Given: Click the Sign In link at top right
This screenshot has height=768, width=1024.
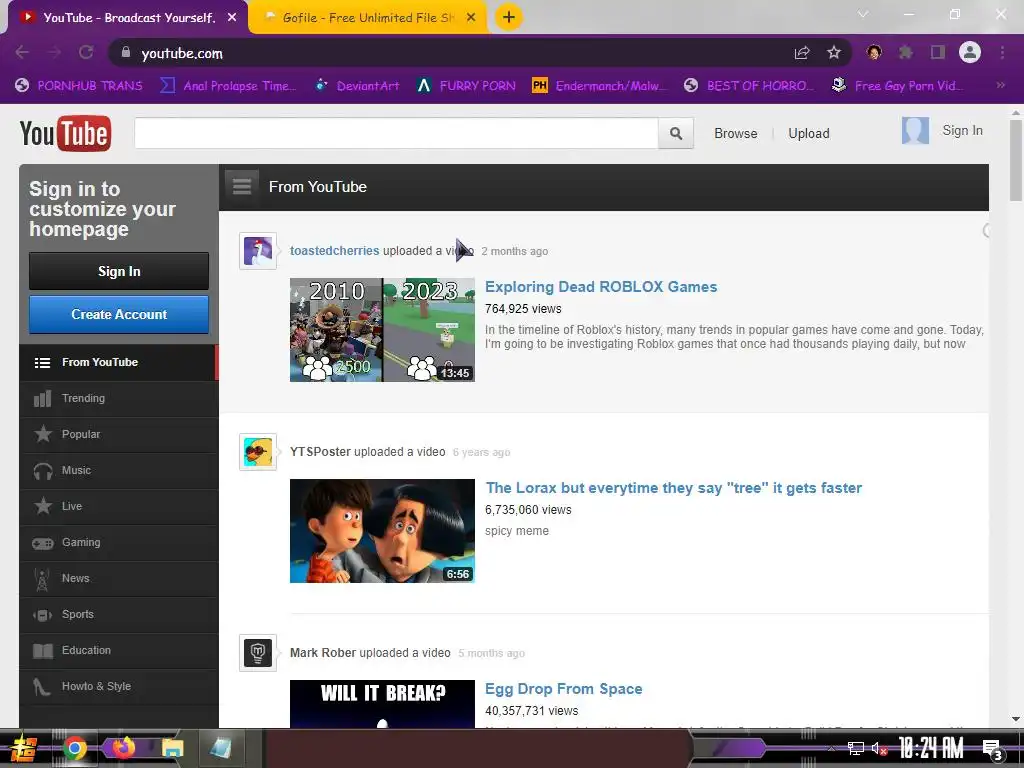Looking at the screenshot, I should [x=962, y=131].
